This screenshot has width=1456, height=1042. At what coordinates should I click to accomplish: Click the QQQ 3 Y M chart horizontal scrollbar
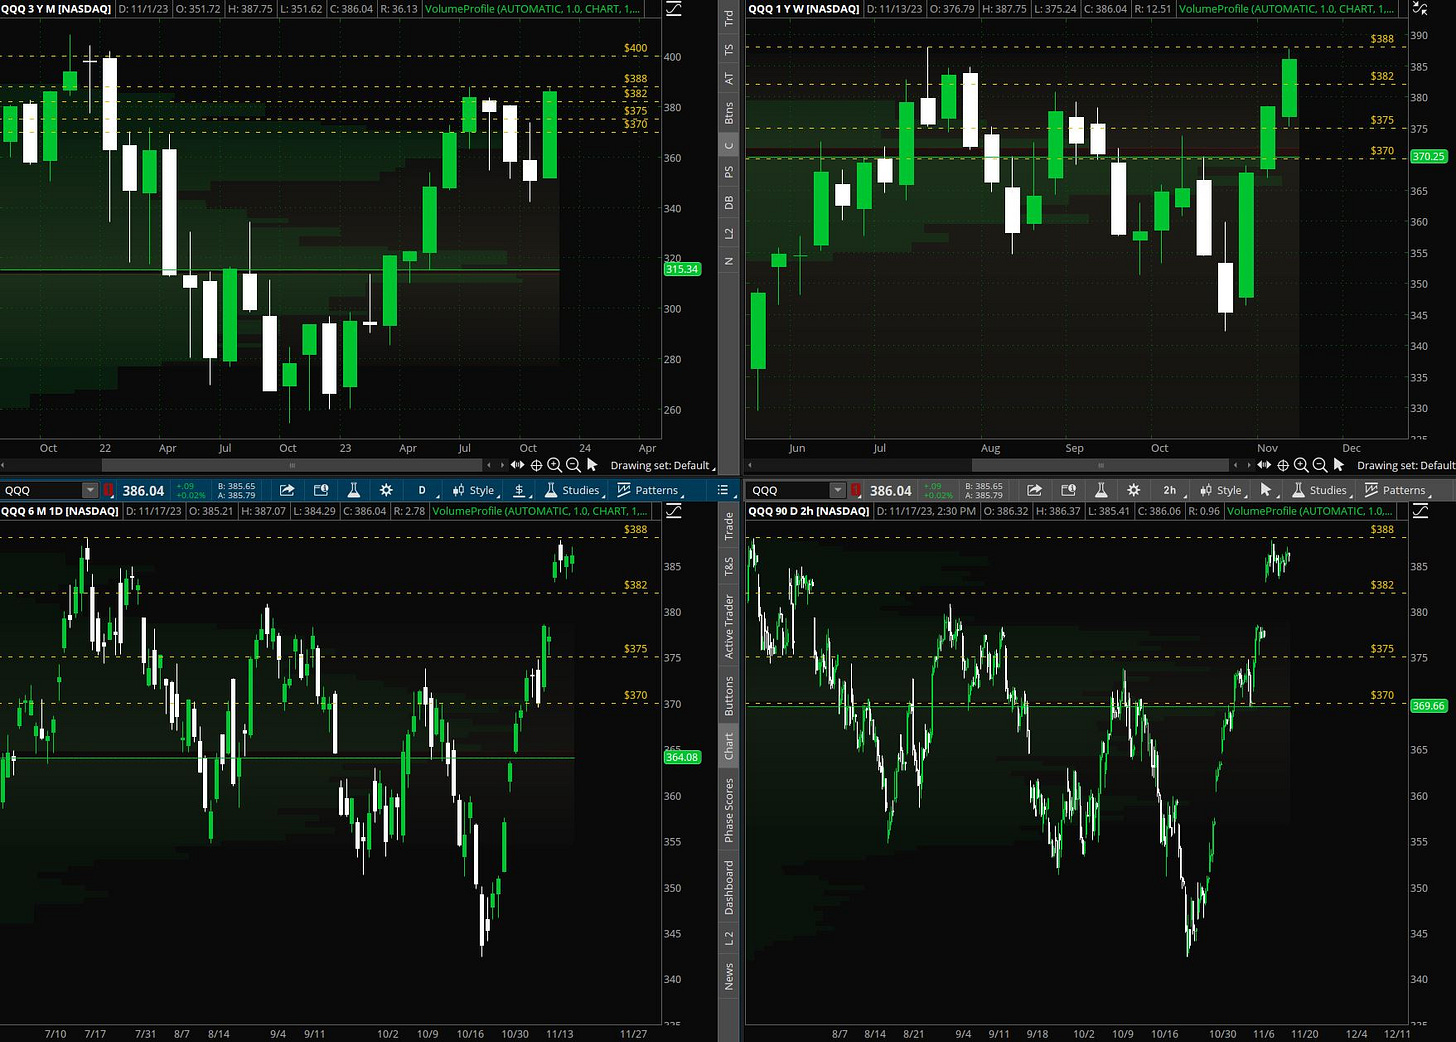(x=292, y=465)
